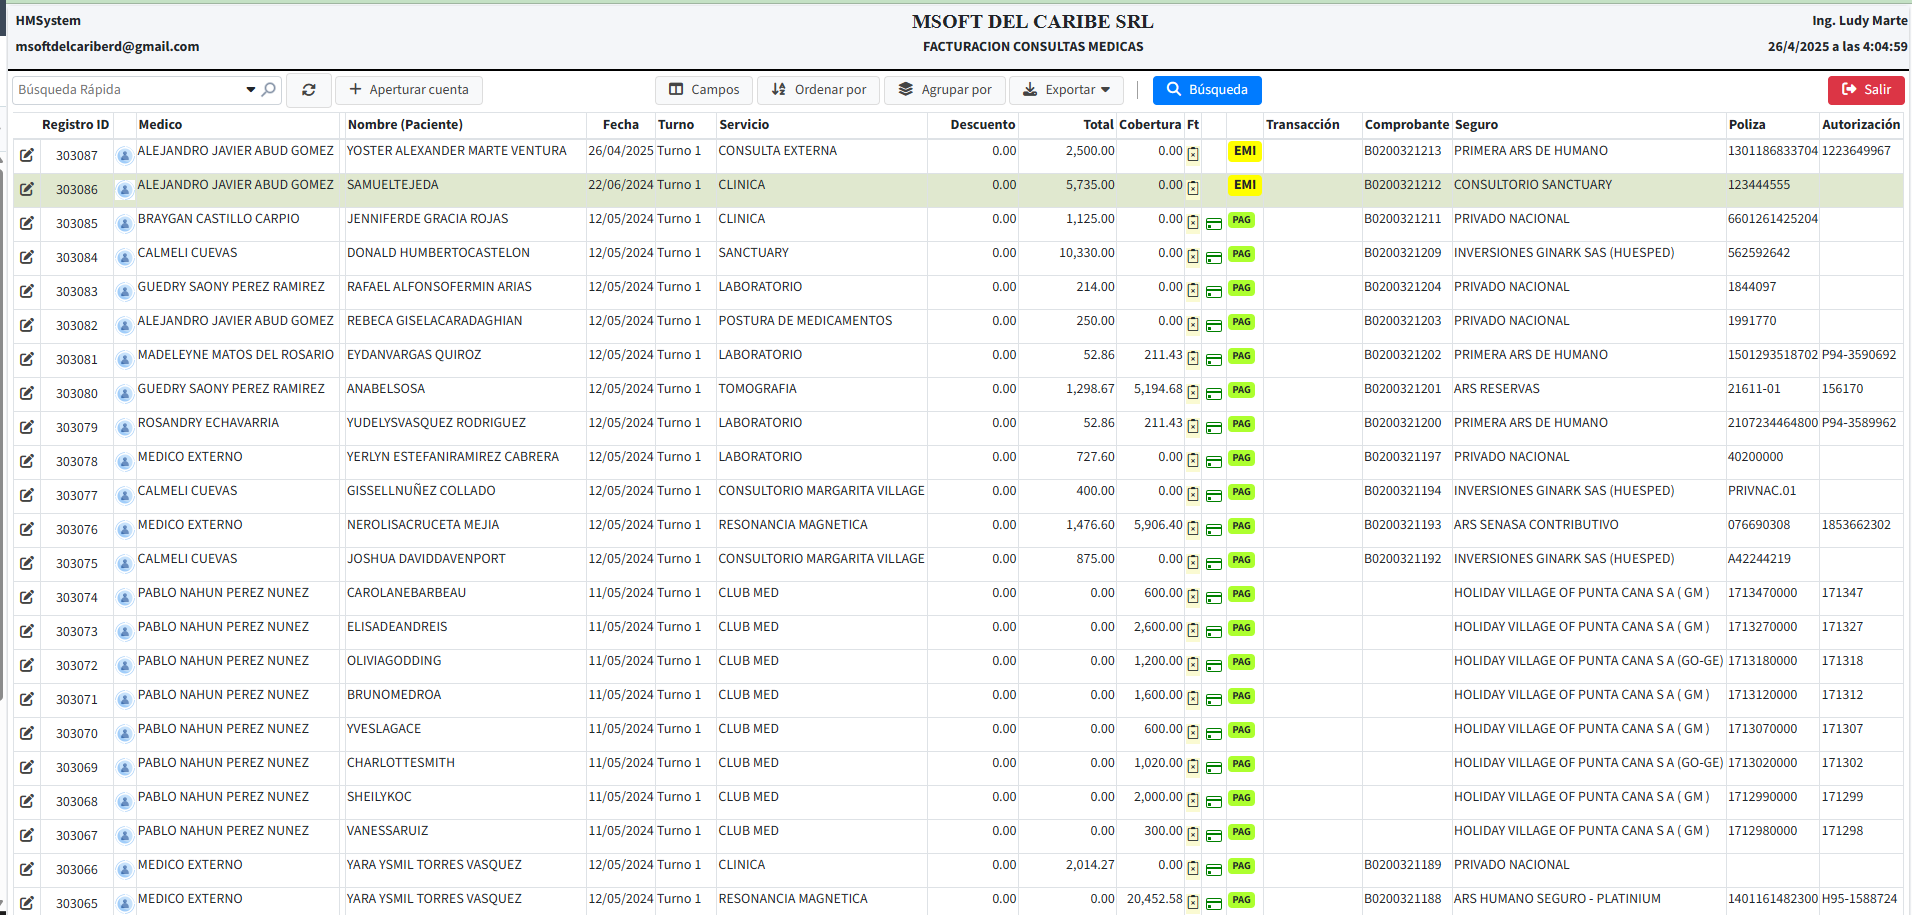Screen dimensions: 1912x915
Task: Click the Comprobante column header
Action: pos(1406,125)
